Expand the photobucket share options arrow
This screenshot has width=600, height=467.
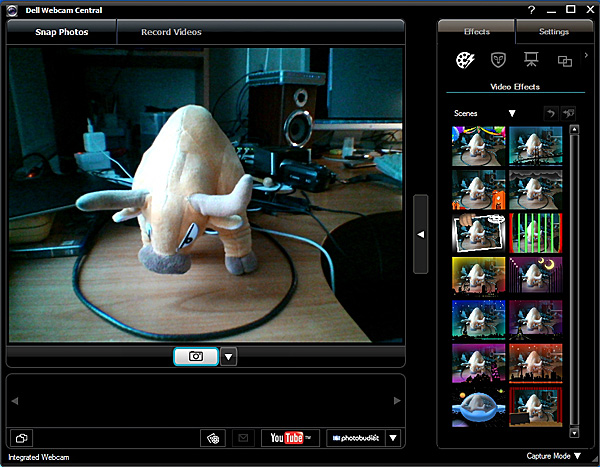[393, 437]
